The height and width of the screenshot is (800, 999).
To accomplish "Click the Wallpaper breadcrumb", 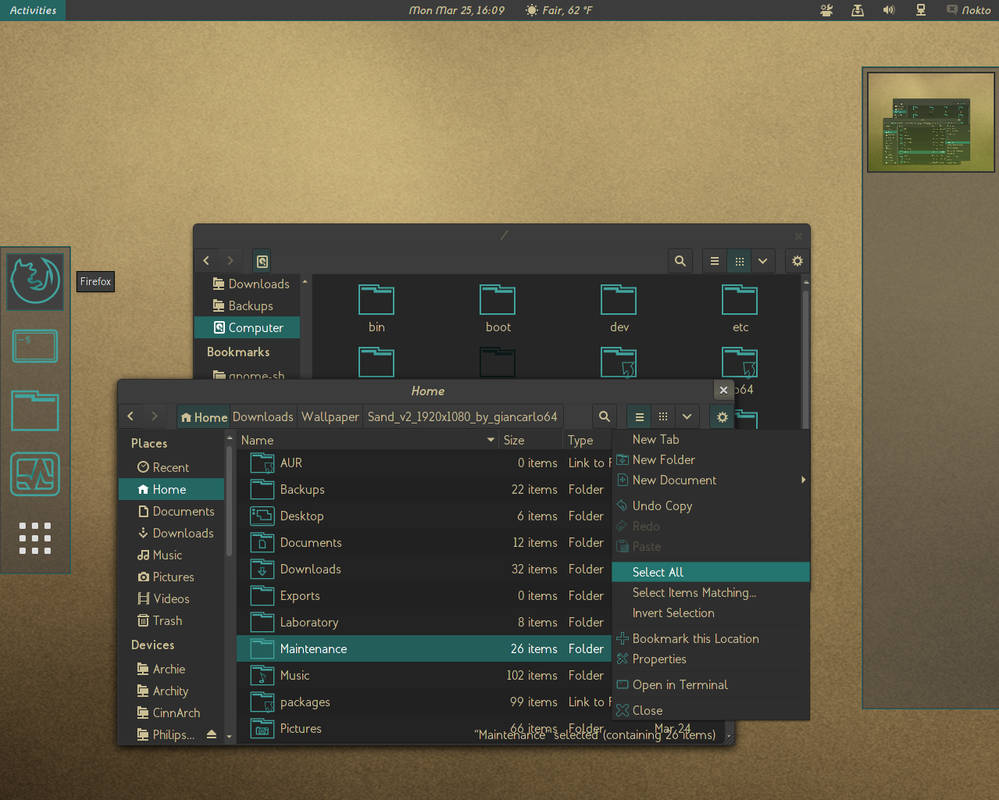I will 330,417.
